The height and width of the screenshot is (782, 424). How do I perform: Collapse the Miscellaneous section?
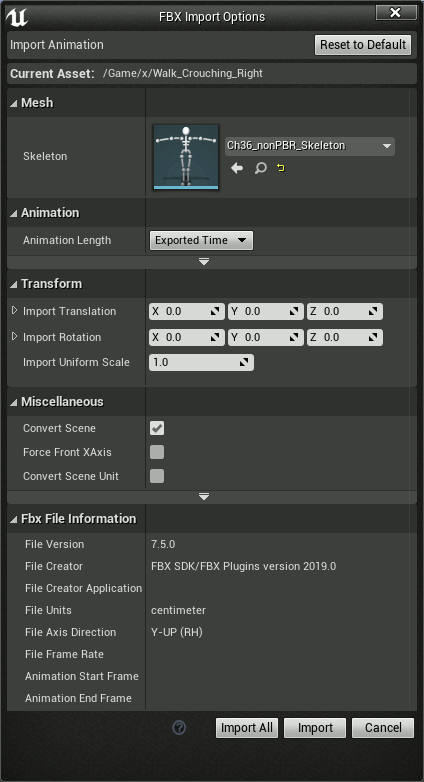point(13,402)
